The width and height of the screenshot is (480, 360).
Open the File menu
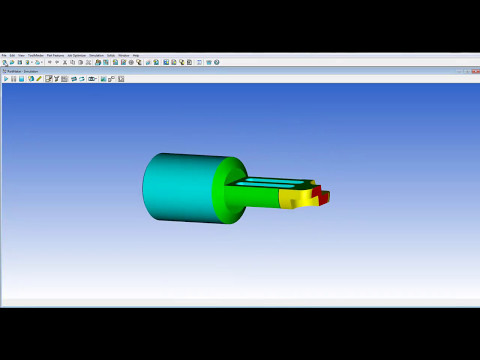point(4,55)
